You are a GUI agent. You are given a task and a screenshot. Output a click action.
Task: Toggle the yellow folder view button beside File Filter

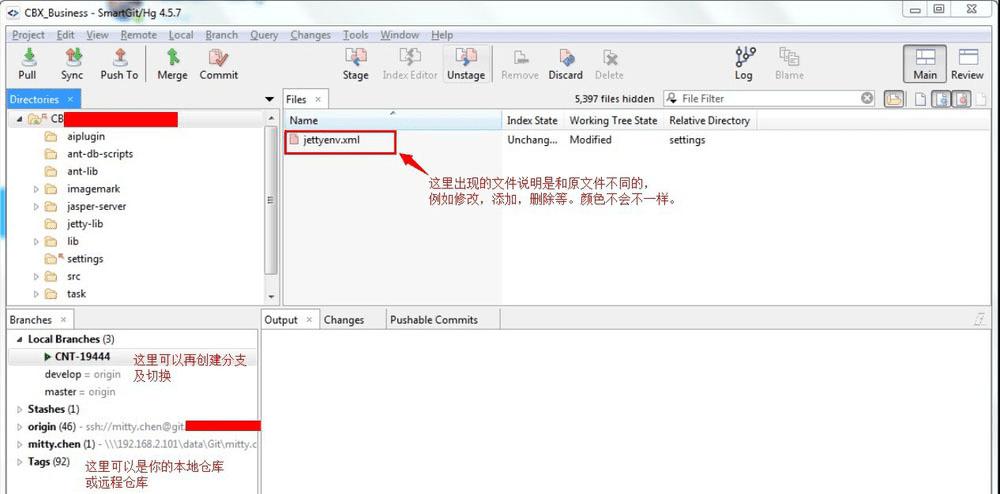tap(893, 99)
